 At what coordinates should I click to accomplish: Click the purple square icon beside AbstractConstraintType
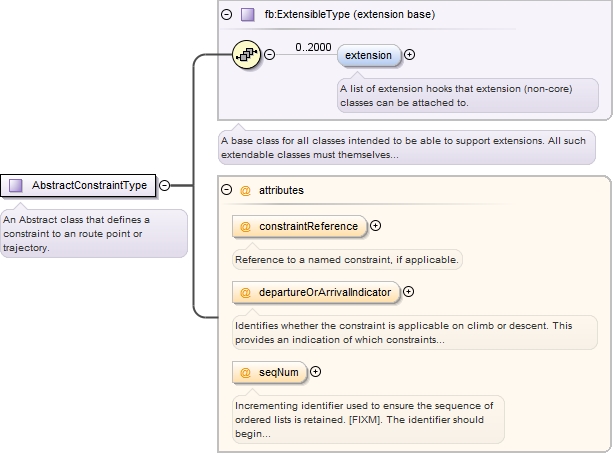point(16,185)
